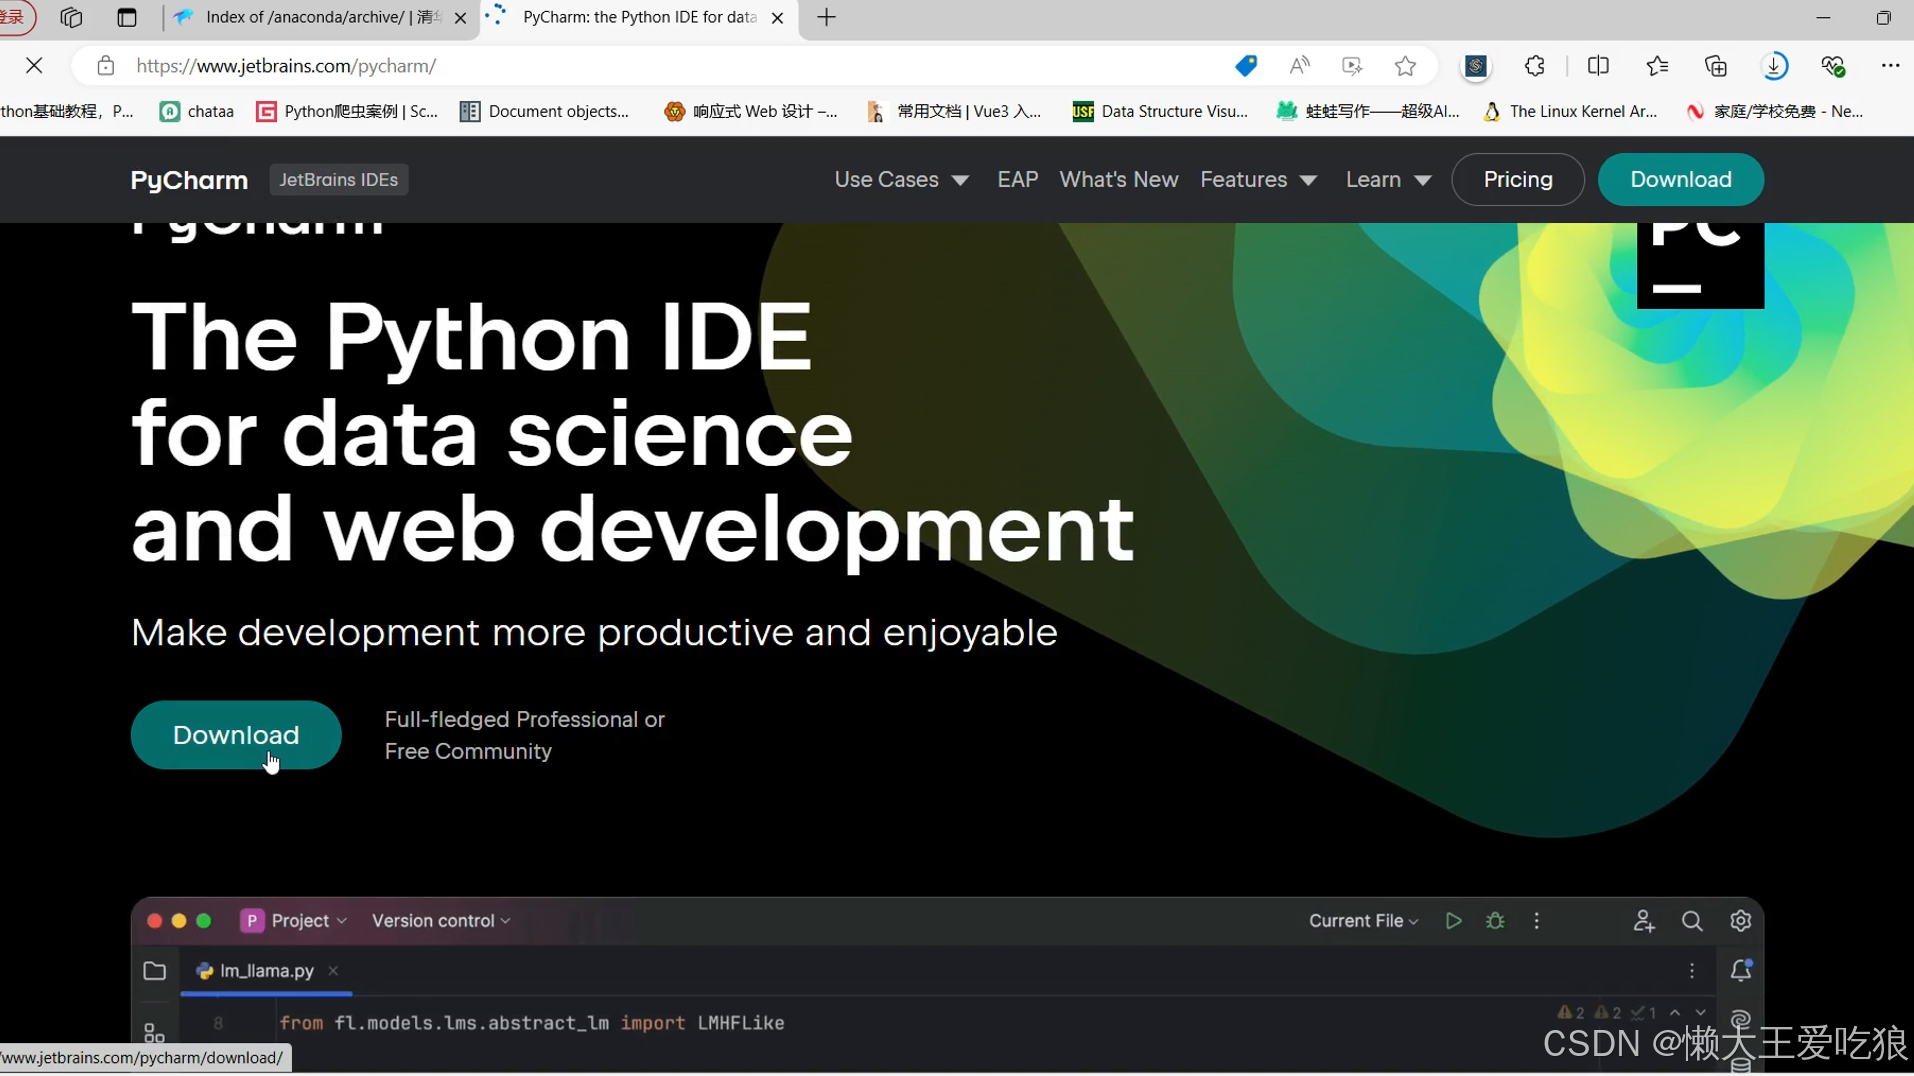The height and width of the screenshot is (1076, 1914).
Task: Click the green window dot in IDE preview
Action: click(204, 921)
